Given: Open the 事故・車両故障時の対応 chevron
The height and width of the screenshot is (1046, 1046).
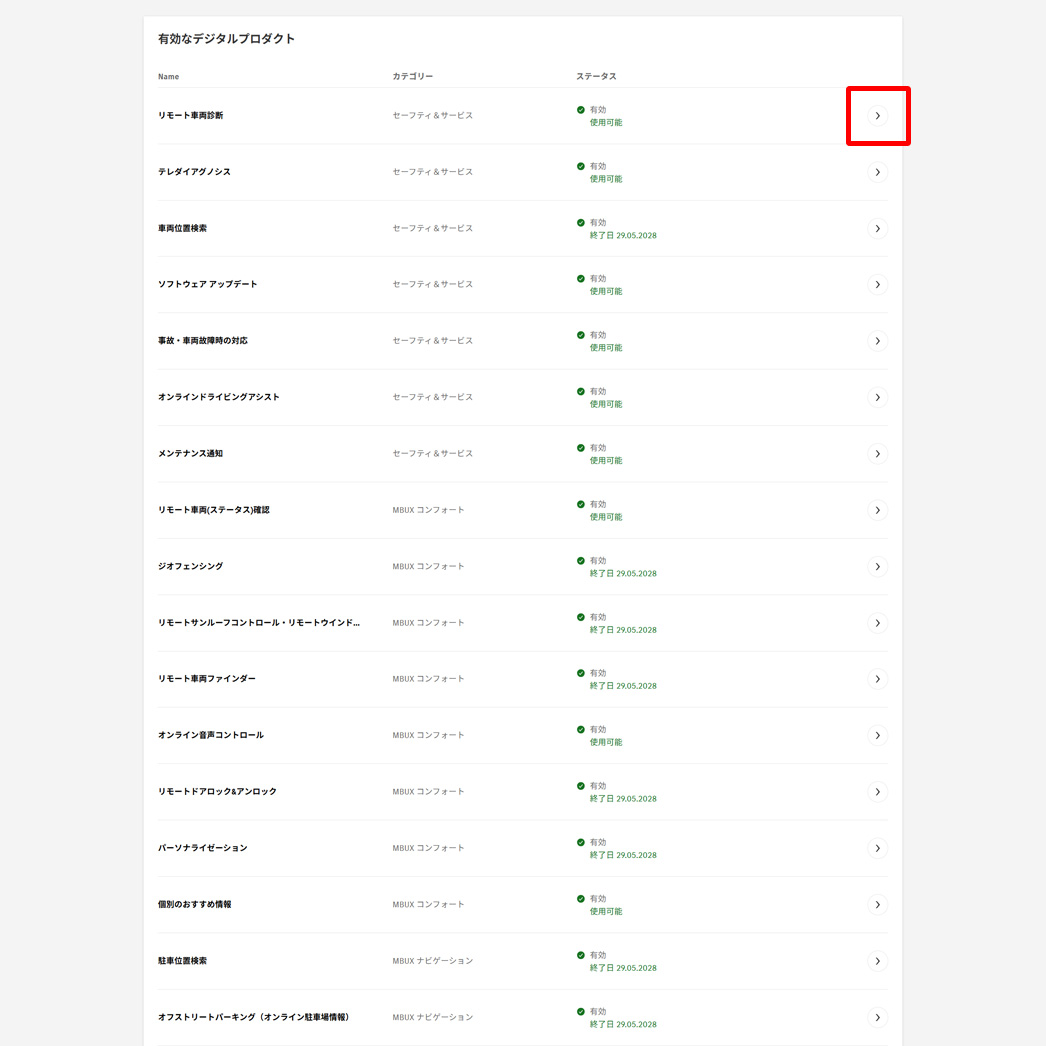Looking at the screenshot, I should pos(877,340).
